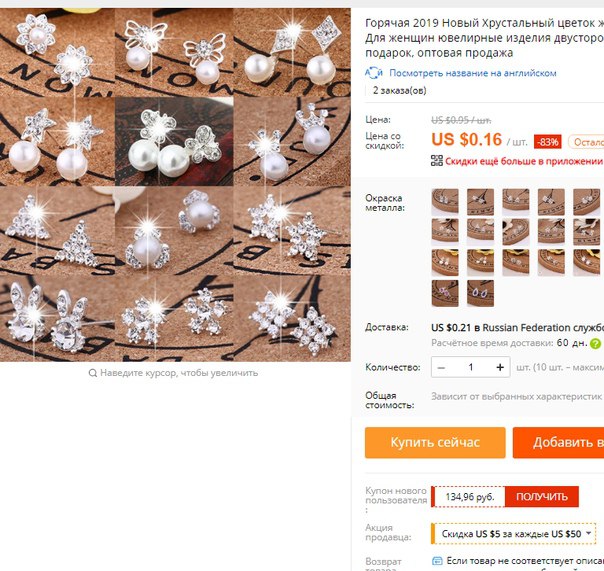Screen dimensions: 604x571
Task: Open Посмотреть название на английском link
Action: [x=473, y=73]
